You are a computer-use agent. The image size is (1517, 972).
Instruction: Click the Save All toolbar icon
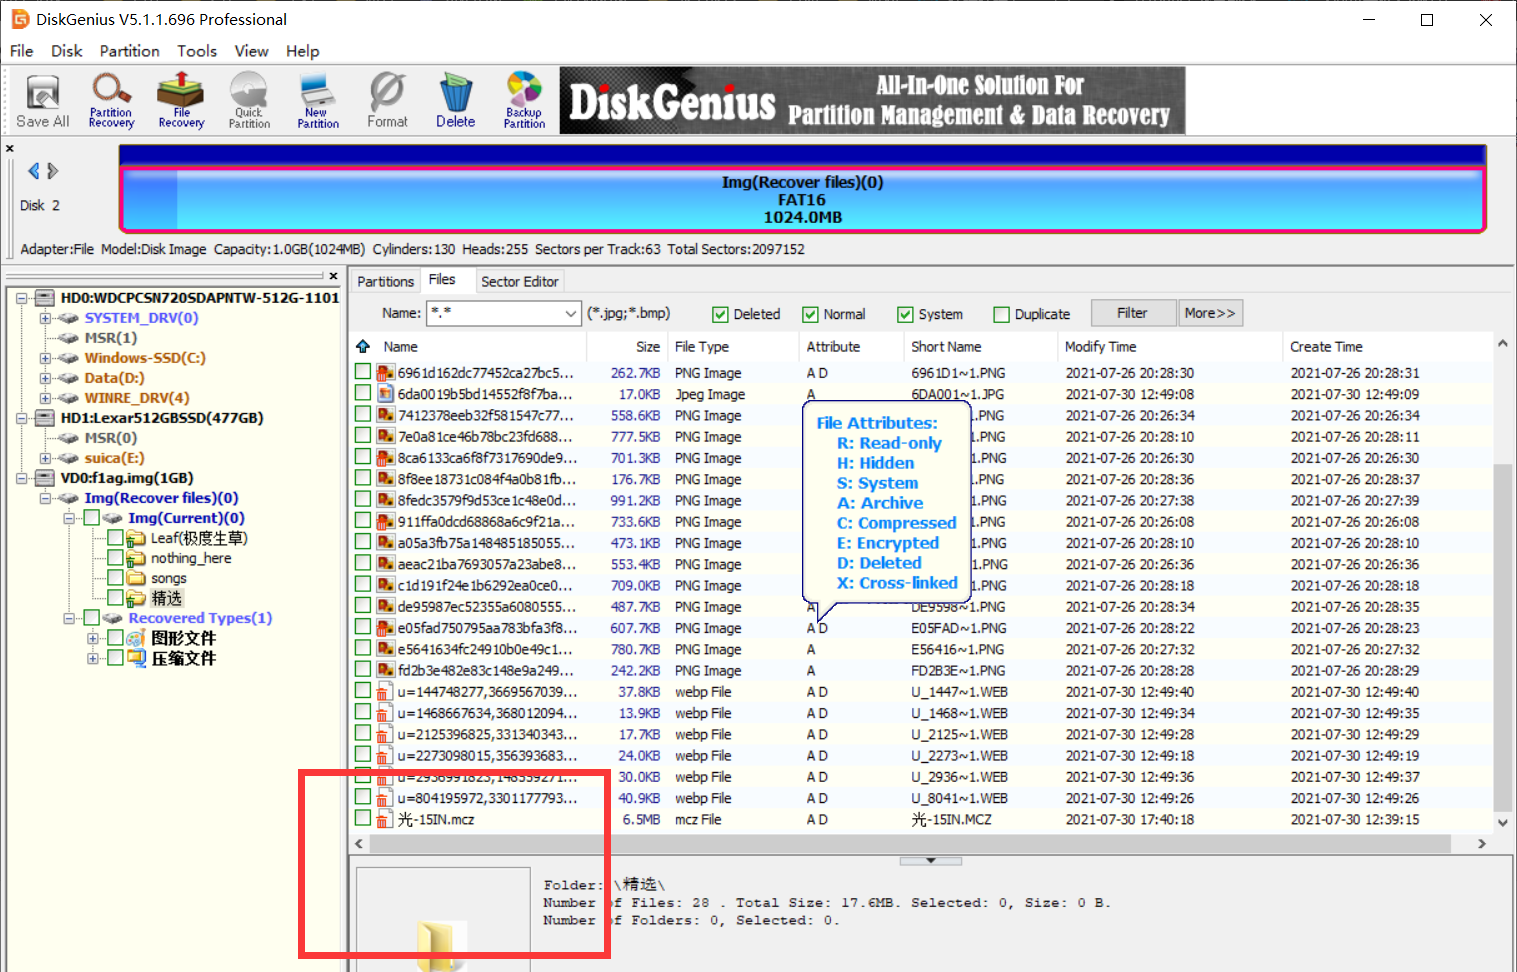pos(42,101)
